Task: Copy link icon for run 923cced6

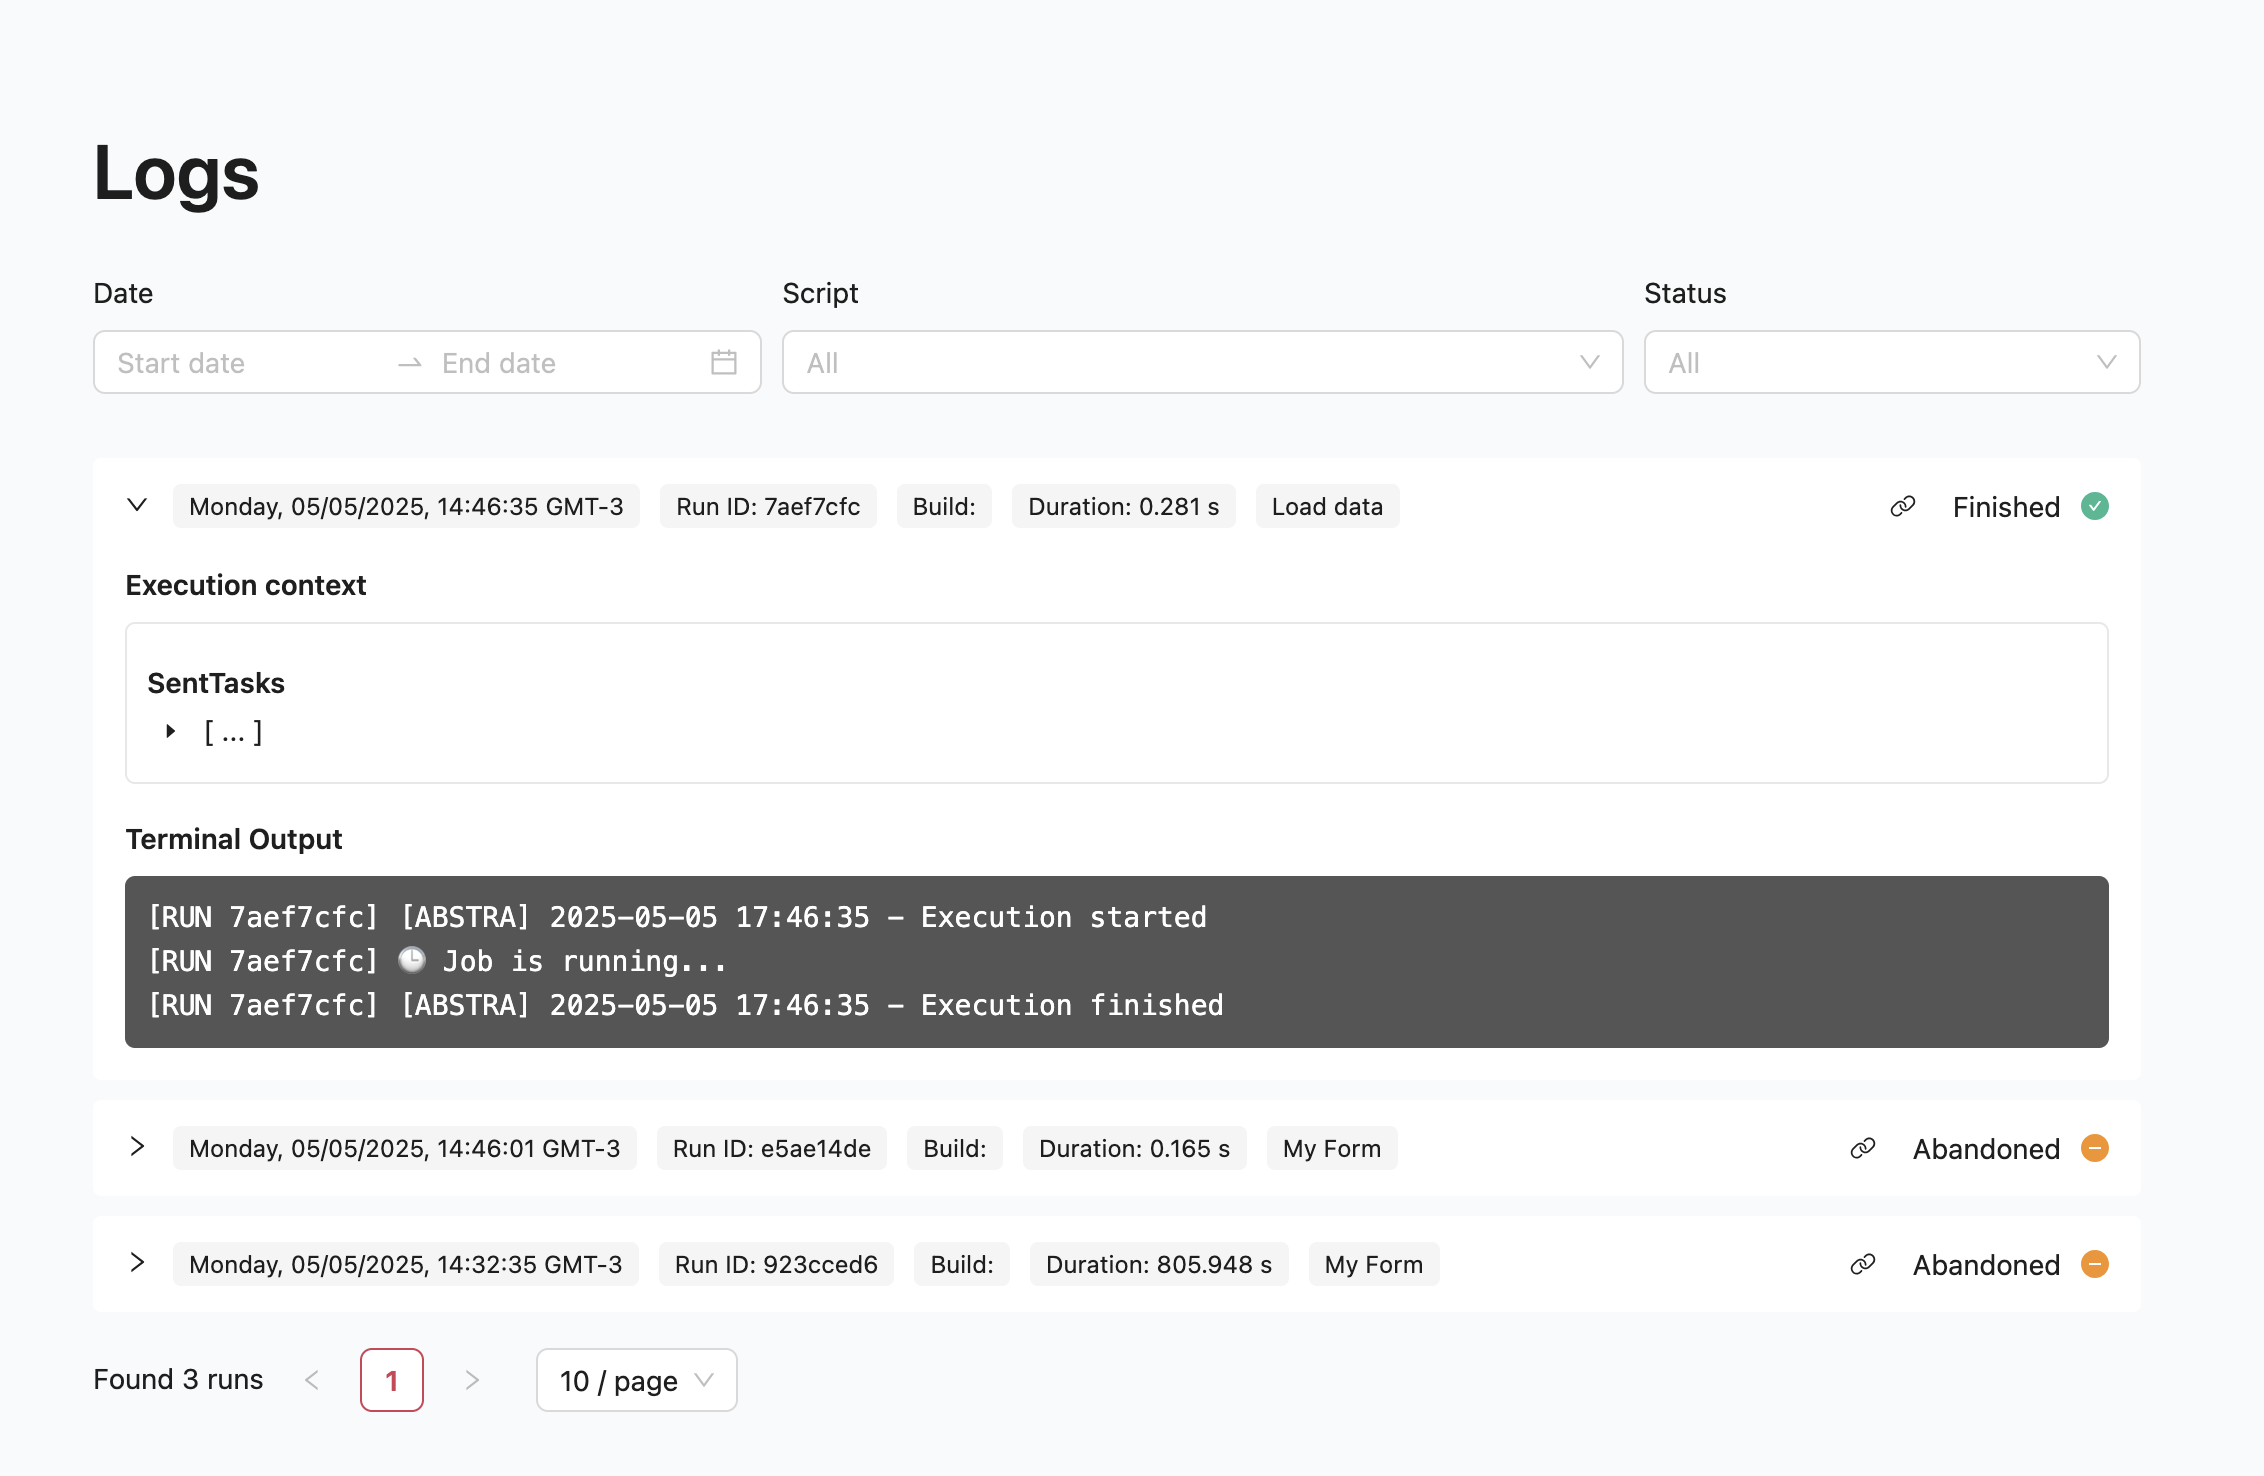Action: click(x=1862, y=1265)
